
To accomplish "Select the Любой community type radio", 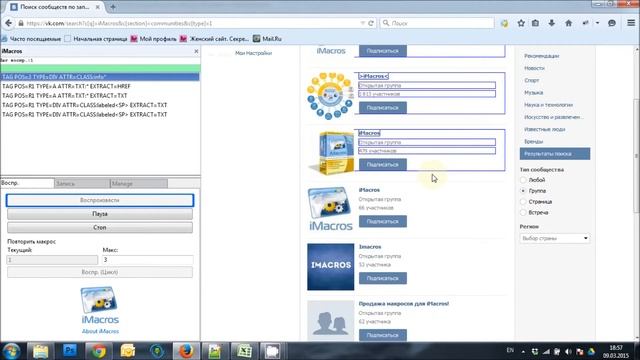I will [523, 180].
